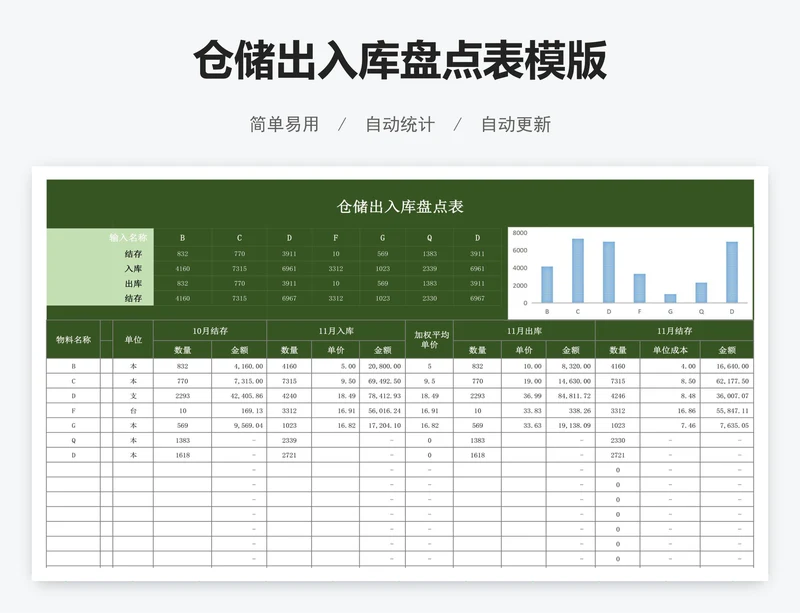
Task: Select cell with amount 9,569.04
Action: pyautogui.click(x=239, y=425)
